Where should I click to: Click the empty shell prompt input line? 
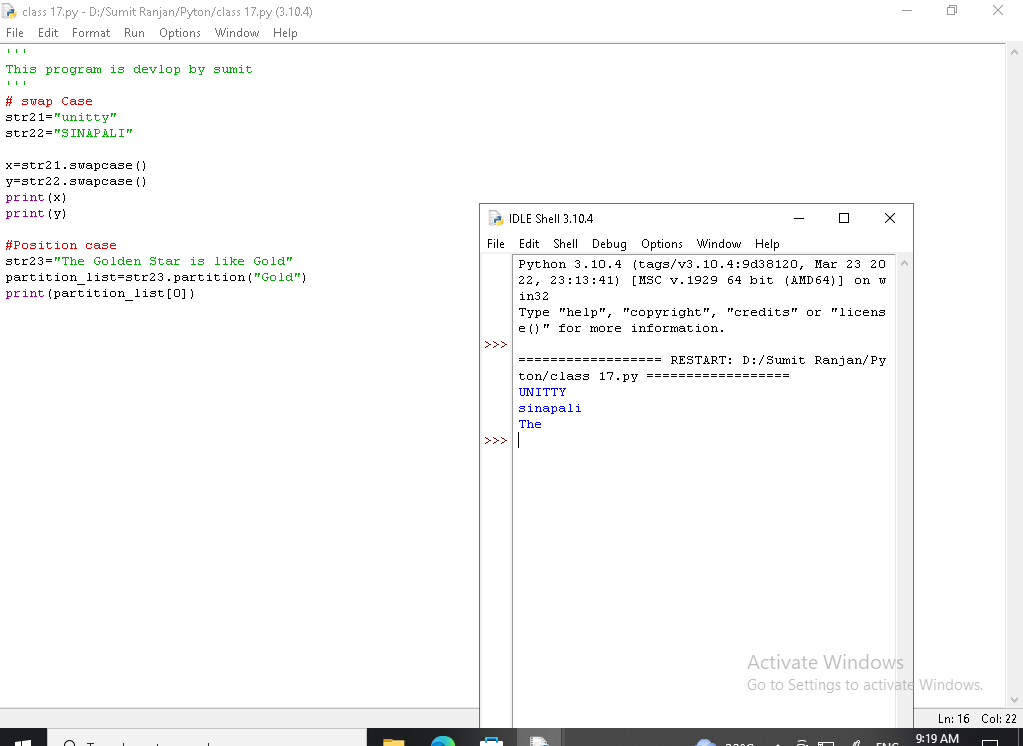tap(700, 441)
